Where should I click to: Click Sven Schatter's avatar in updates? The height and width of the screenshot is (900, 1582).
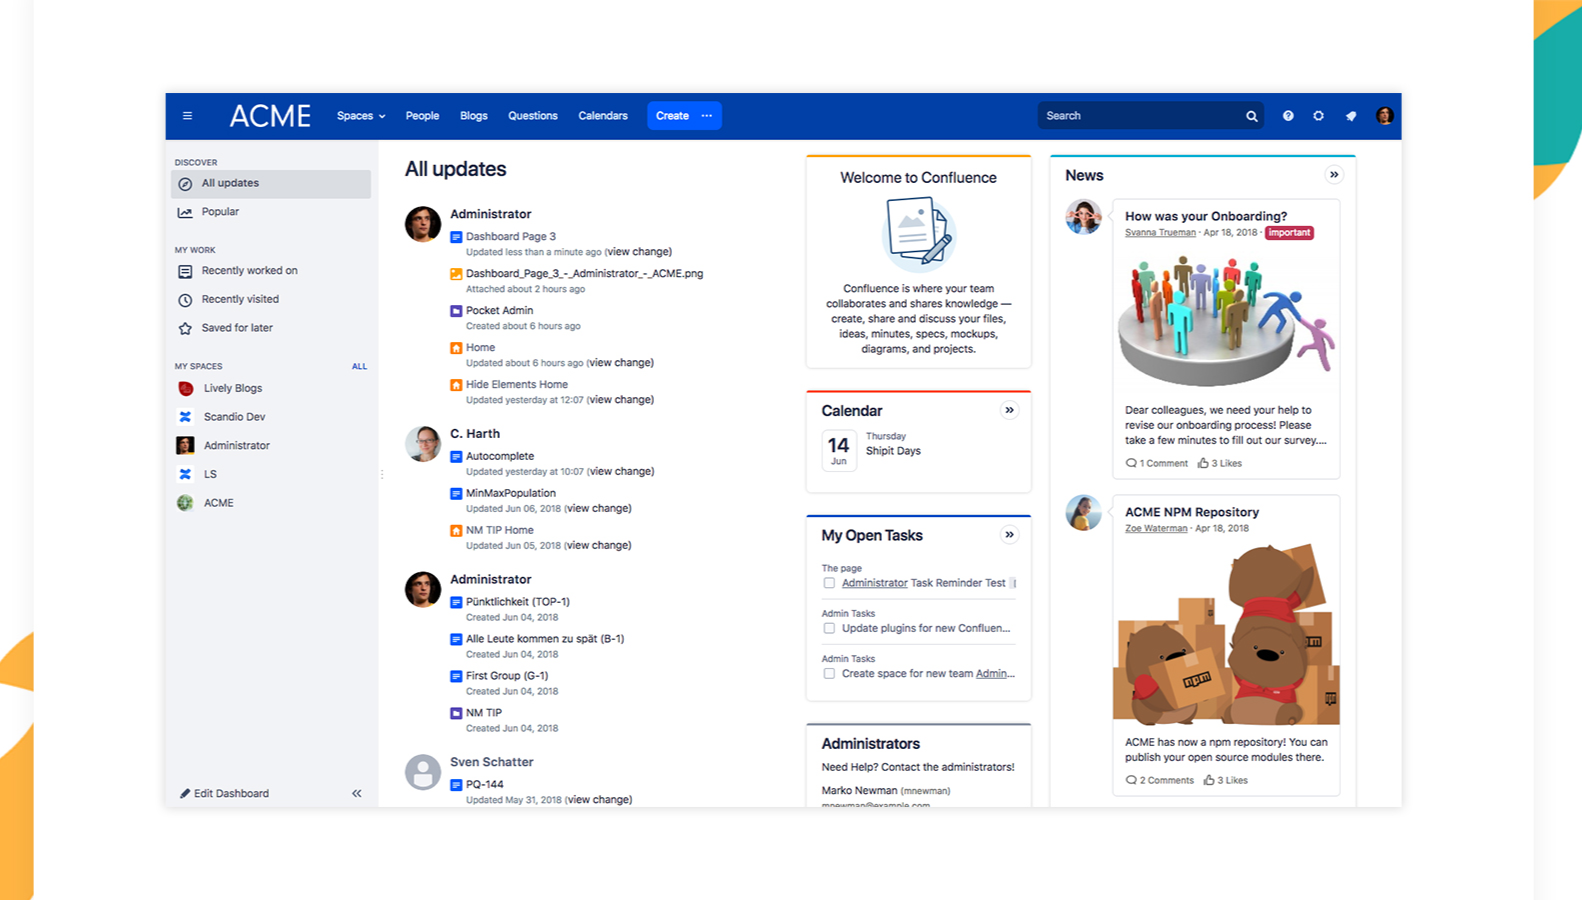tap(423, 772)
